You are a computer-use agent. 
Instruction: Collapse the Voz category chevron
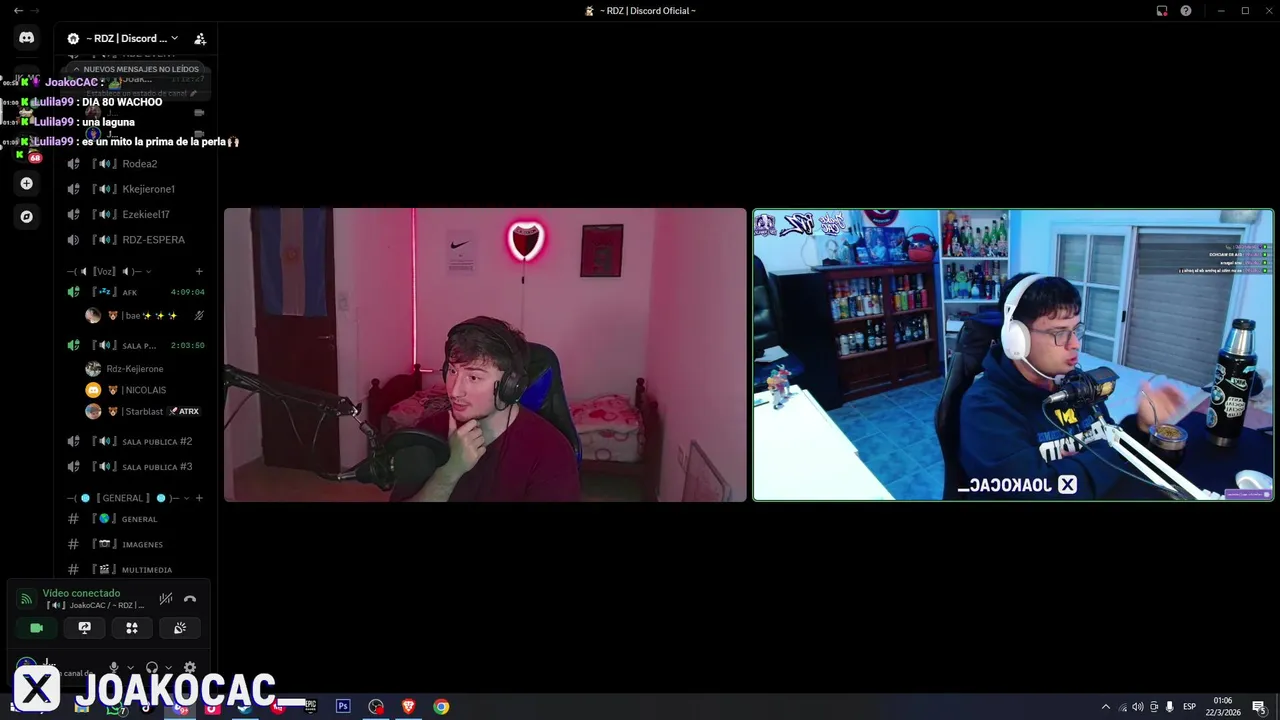tap(149, 272)
